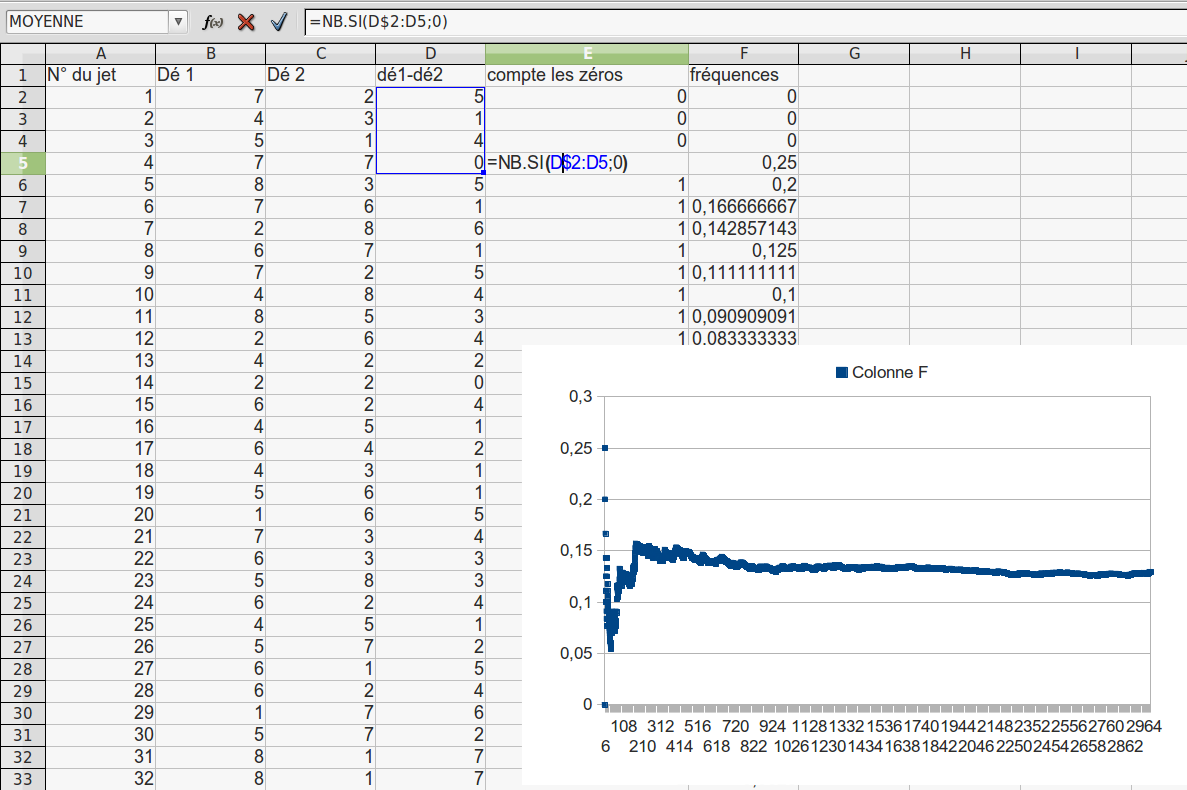The image size is (1187, 790).
Task: Expand the MOYENNE name box dropdown
Action: click(178, 21)
